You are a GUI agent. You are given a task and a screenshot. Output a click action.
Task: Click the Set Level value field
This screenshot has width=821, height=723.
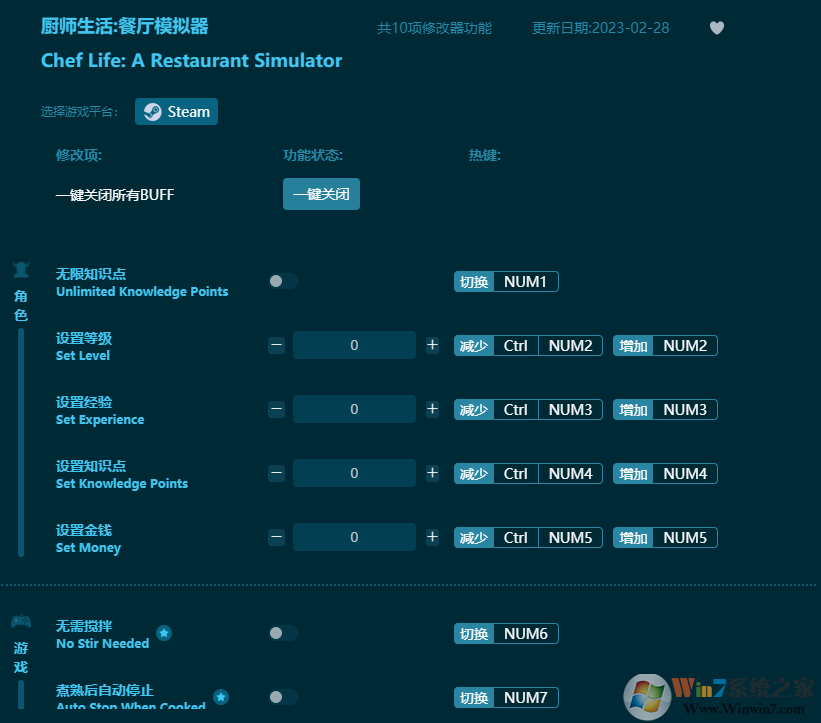(354, 345)
